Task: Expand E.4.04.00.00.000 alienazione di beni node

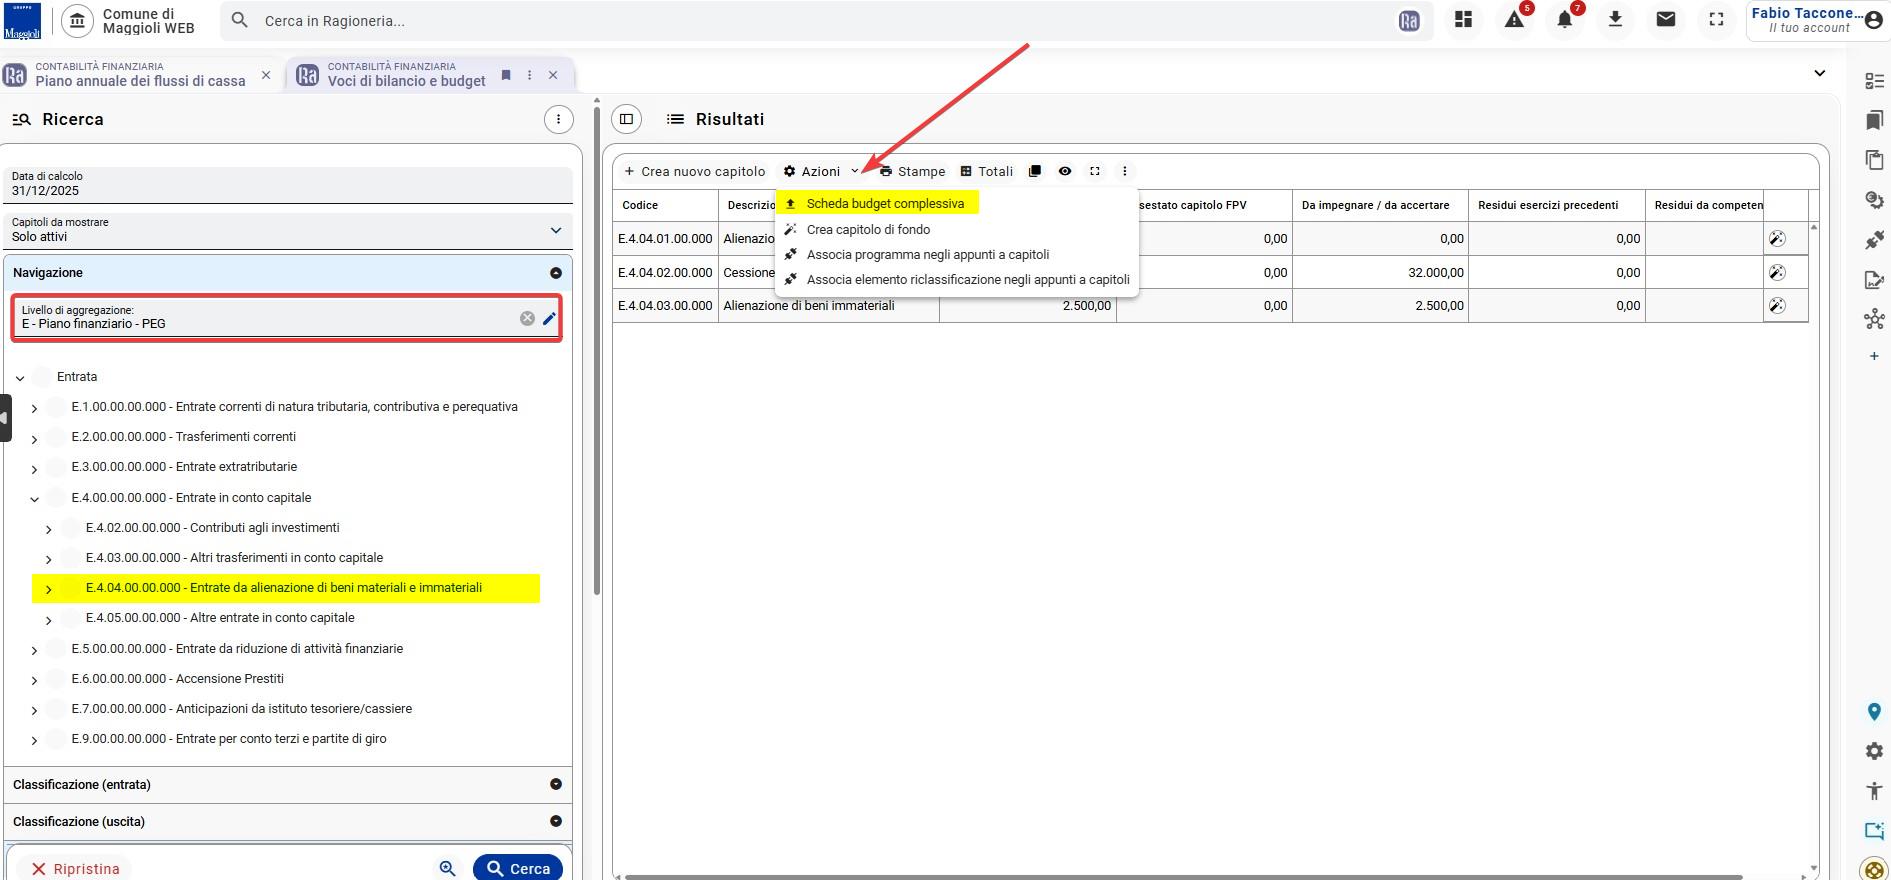Action: pos(48,589)
